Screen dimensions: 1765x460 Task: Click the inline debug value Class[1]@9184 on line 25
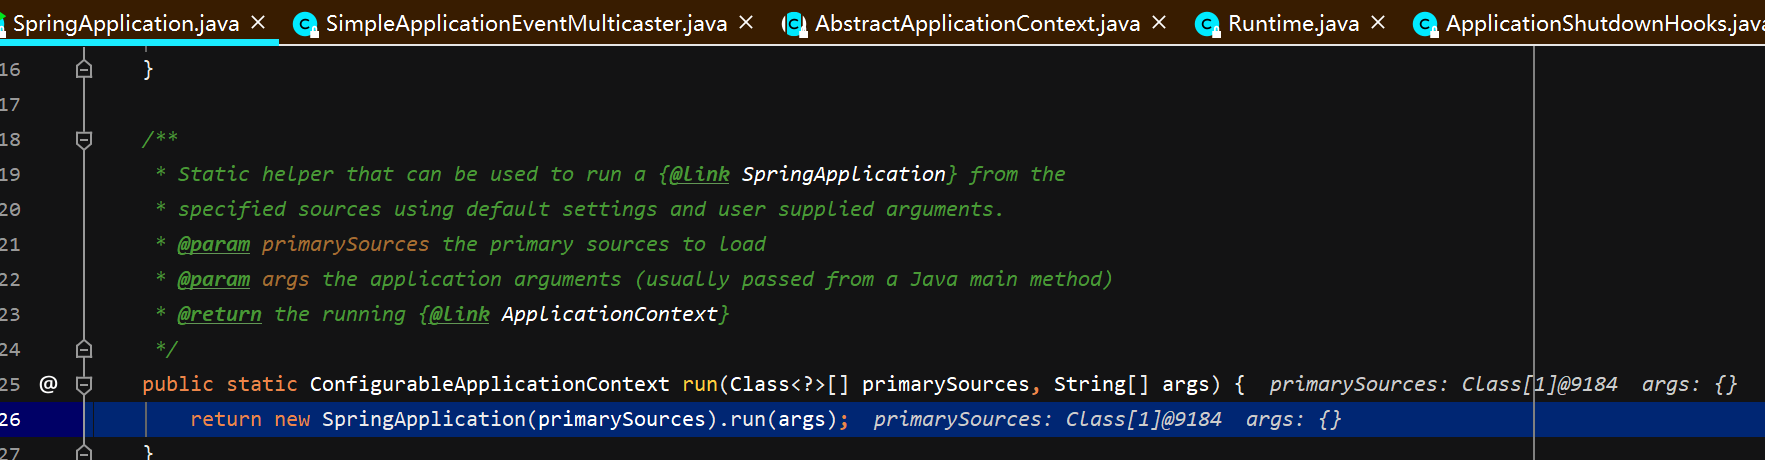pos(1539,384)
